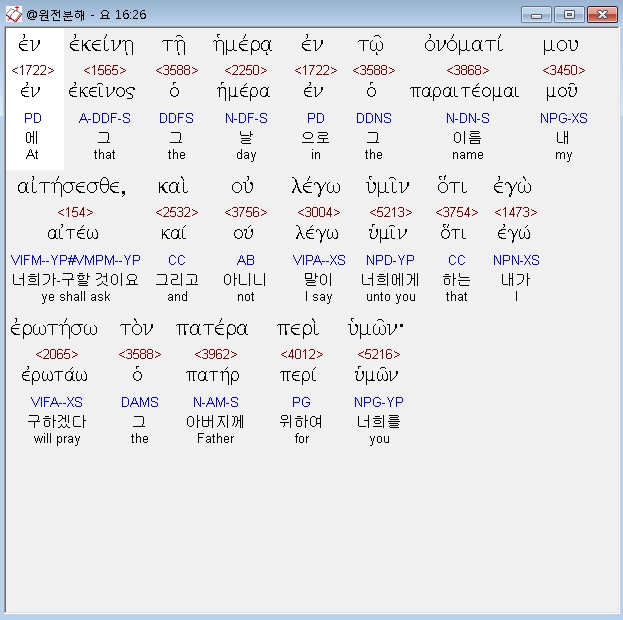623x620 pixels.
Task: Select the parsing code NPD-YP
Action: tap(390, 260)
